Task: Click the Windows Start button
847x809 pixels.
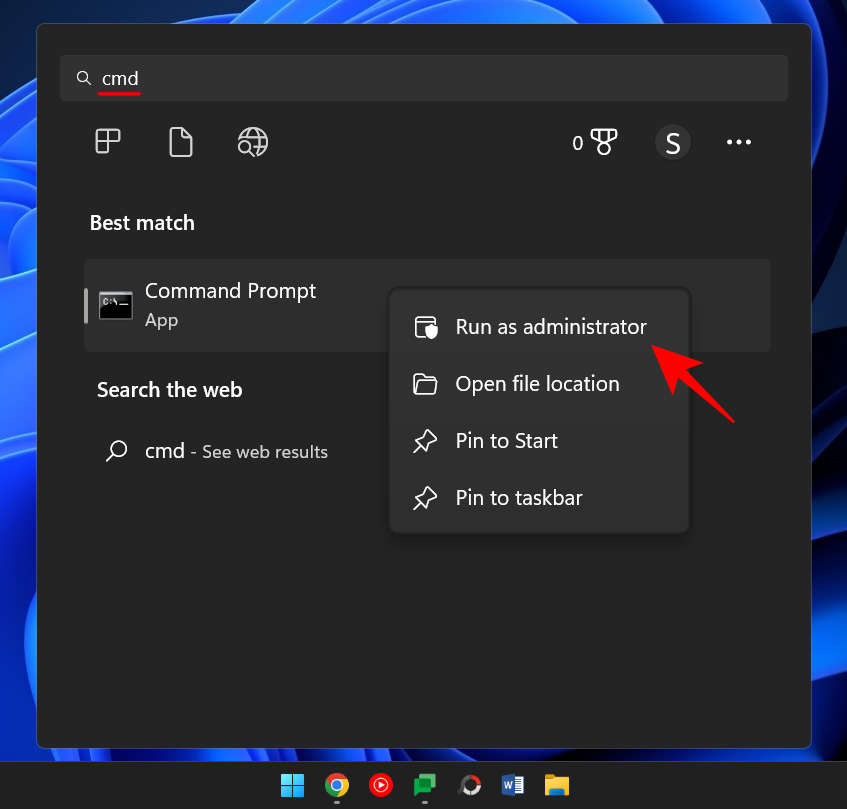Action: [x=292, y=786]
